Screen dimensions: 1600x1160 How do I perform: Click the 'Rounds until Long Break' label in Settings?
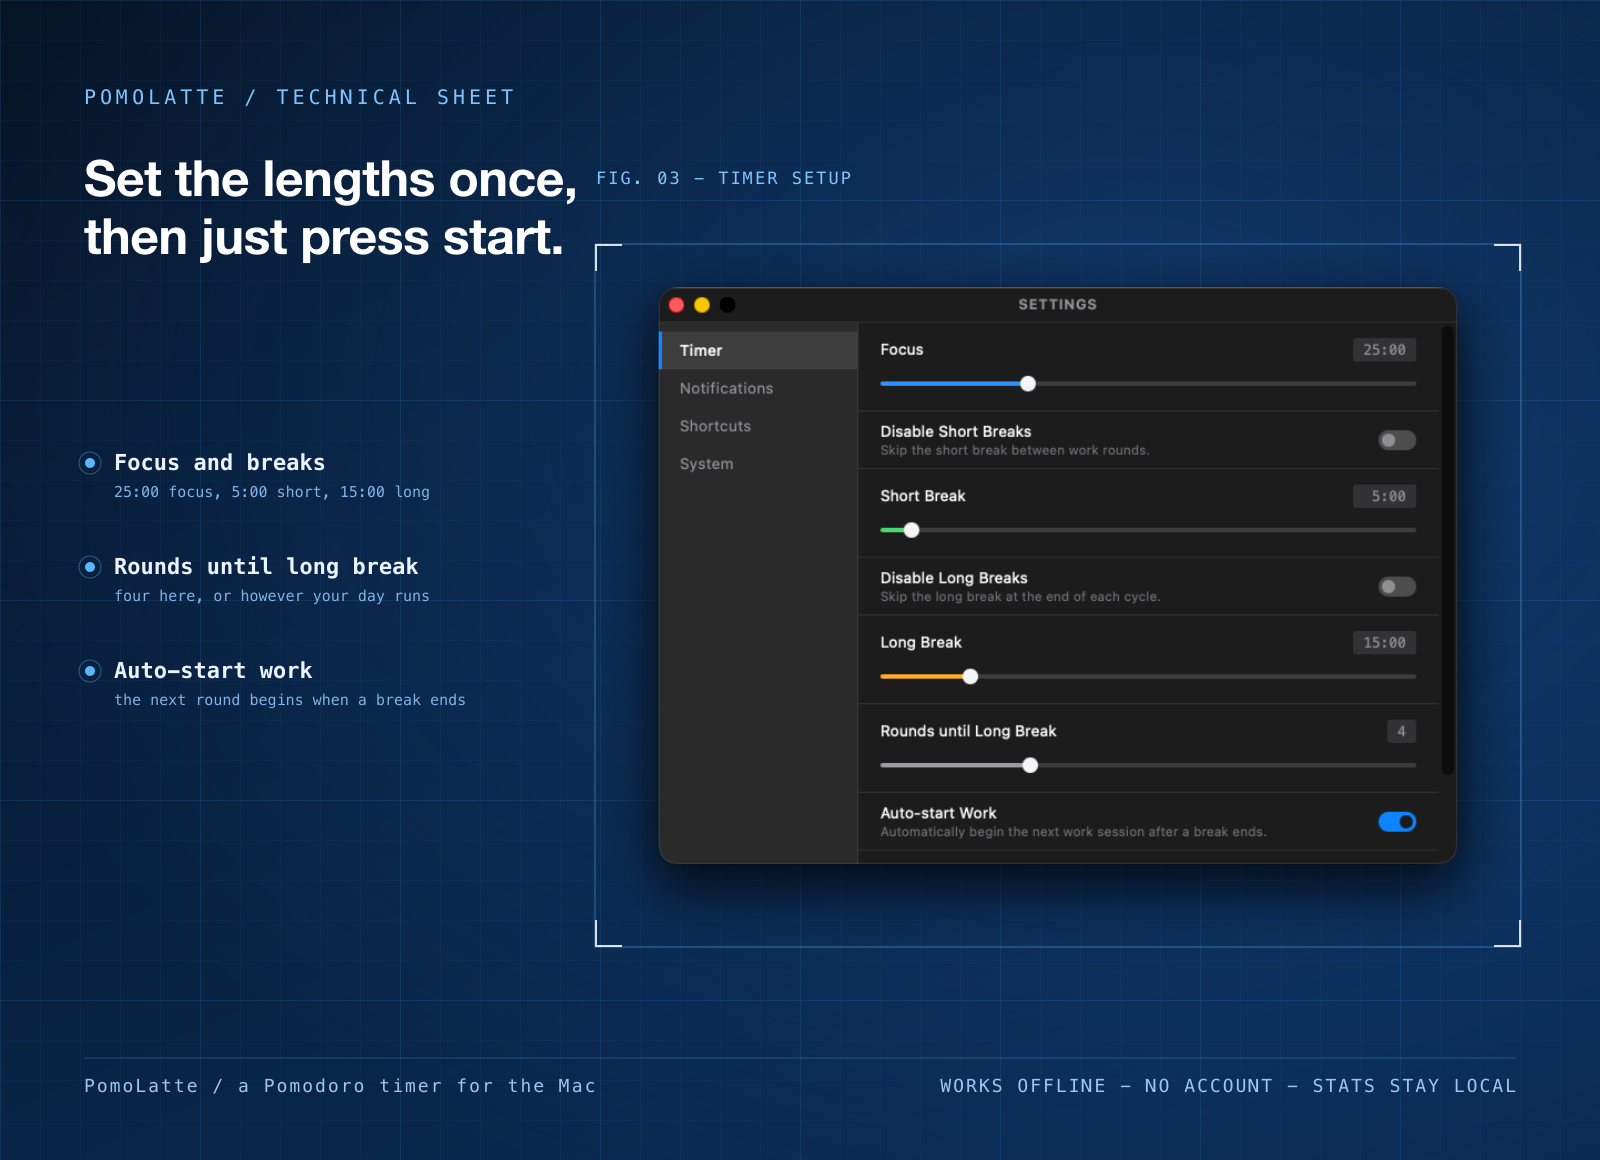(968, 731)
